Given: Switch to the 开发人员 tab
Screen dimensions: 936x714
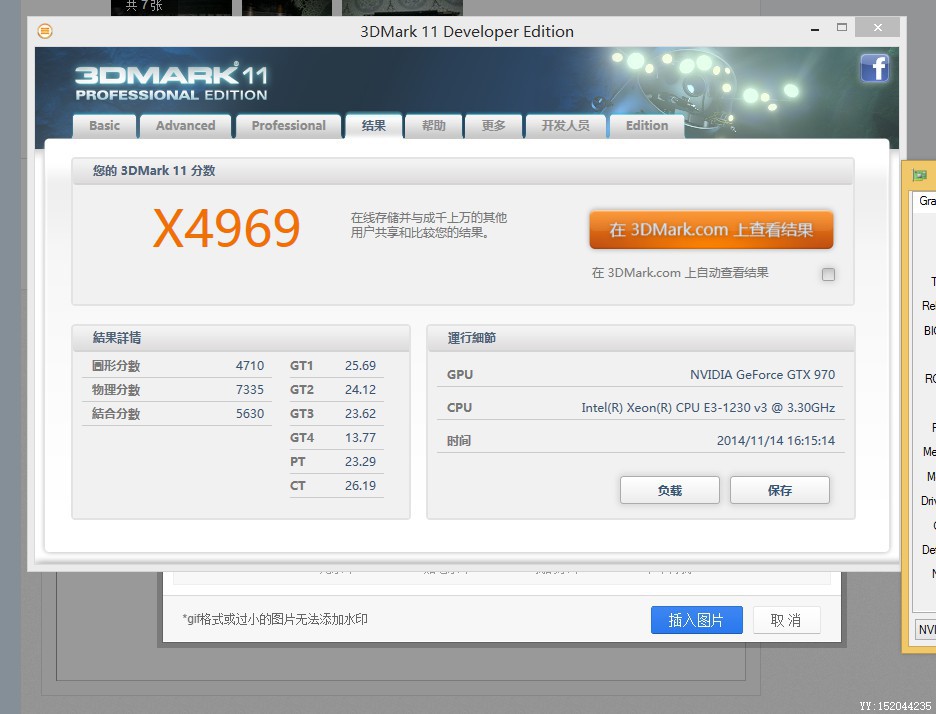Looking at the screenshot, I should (565, 126).
